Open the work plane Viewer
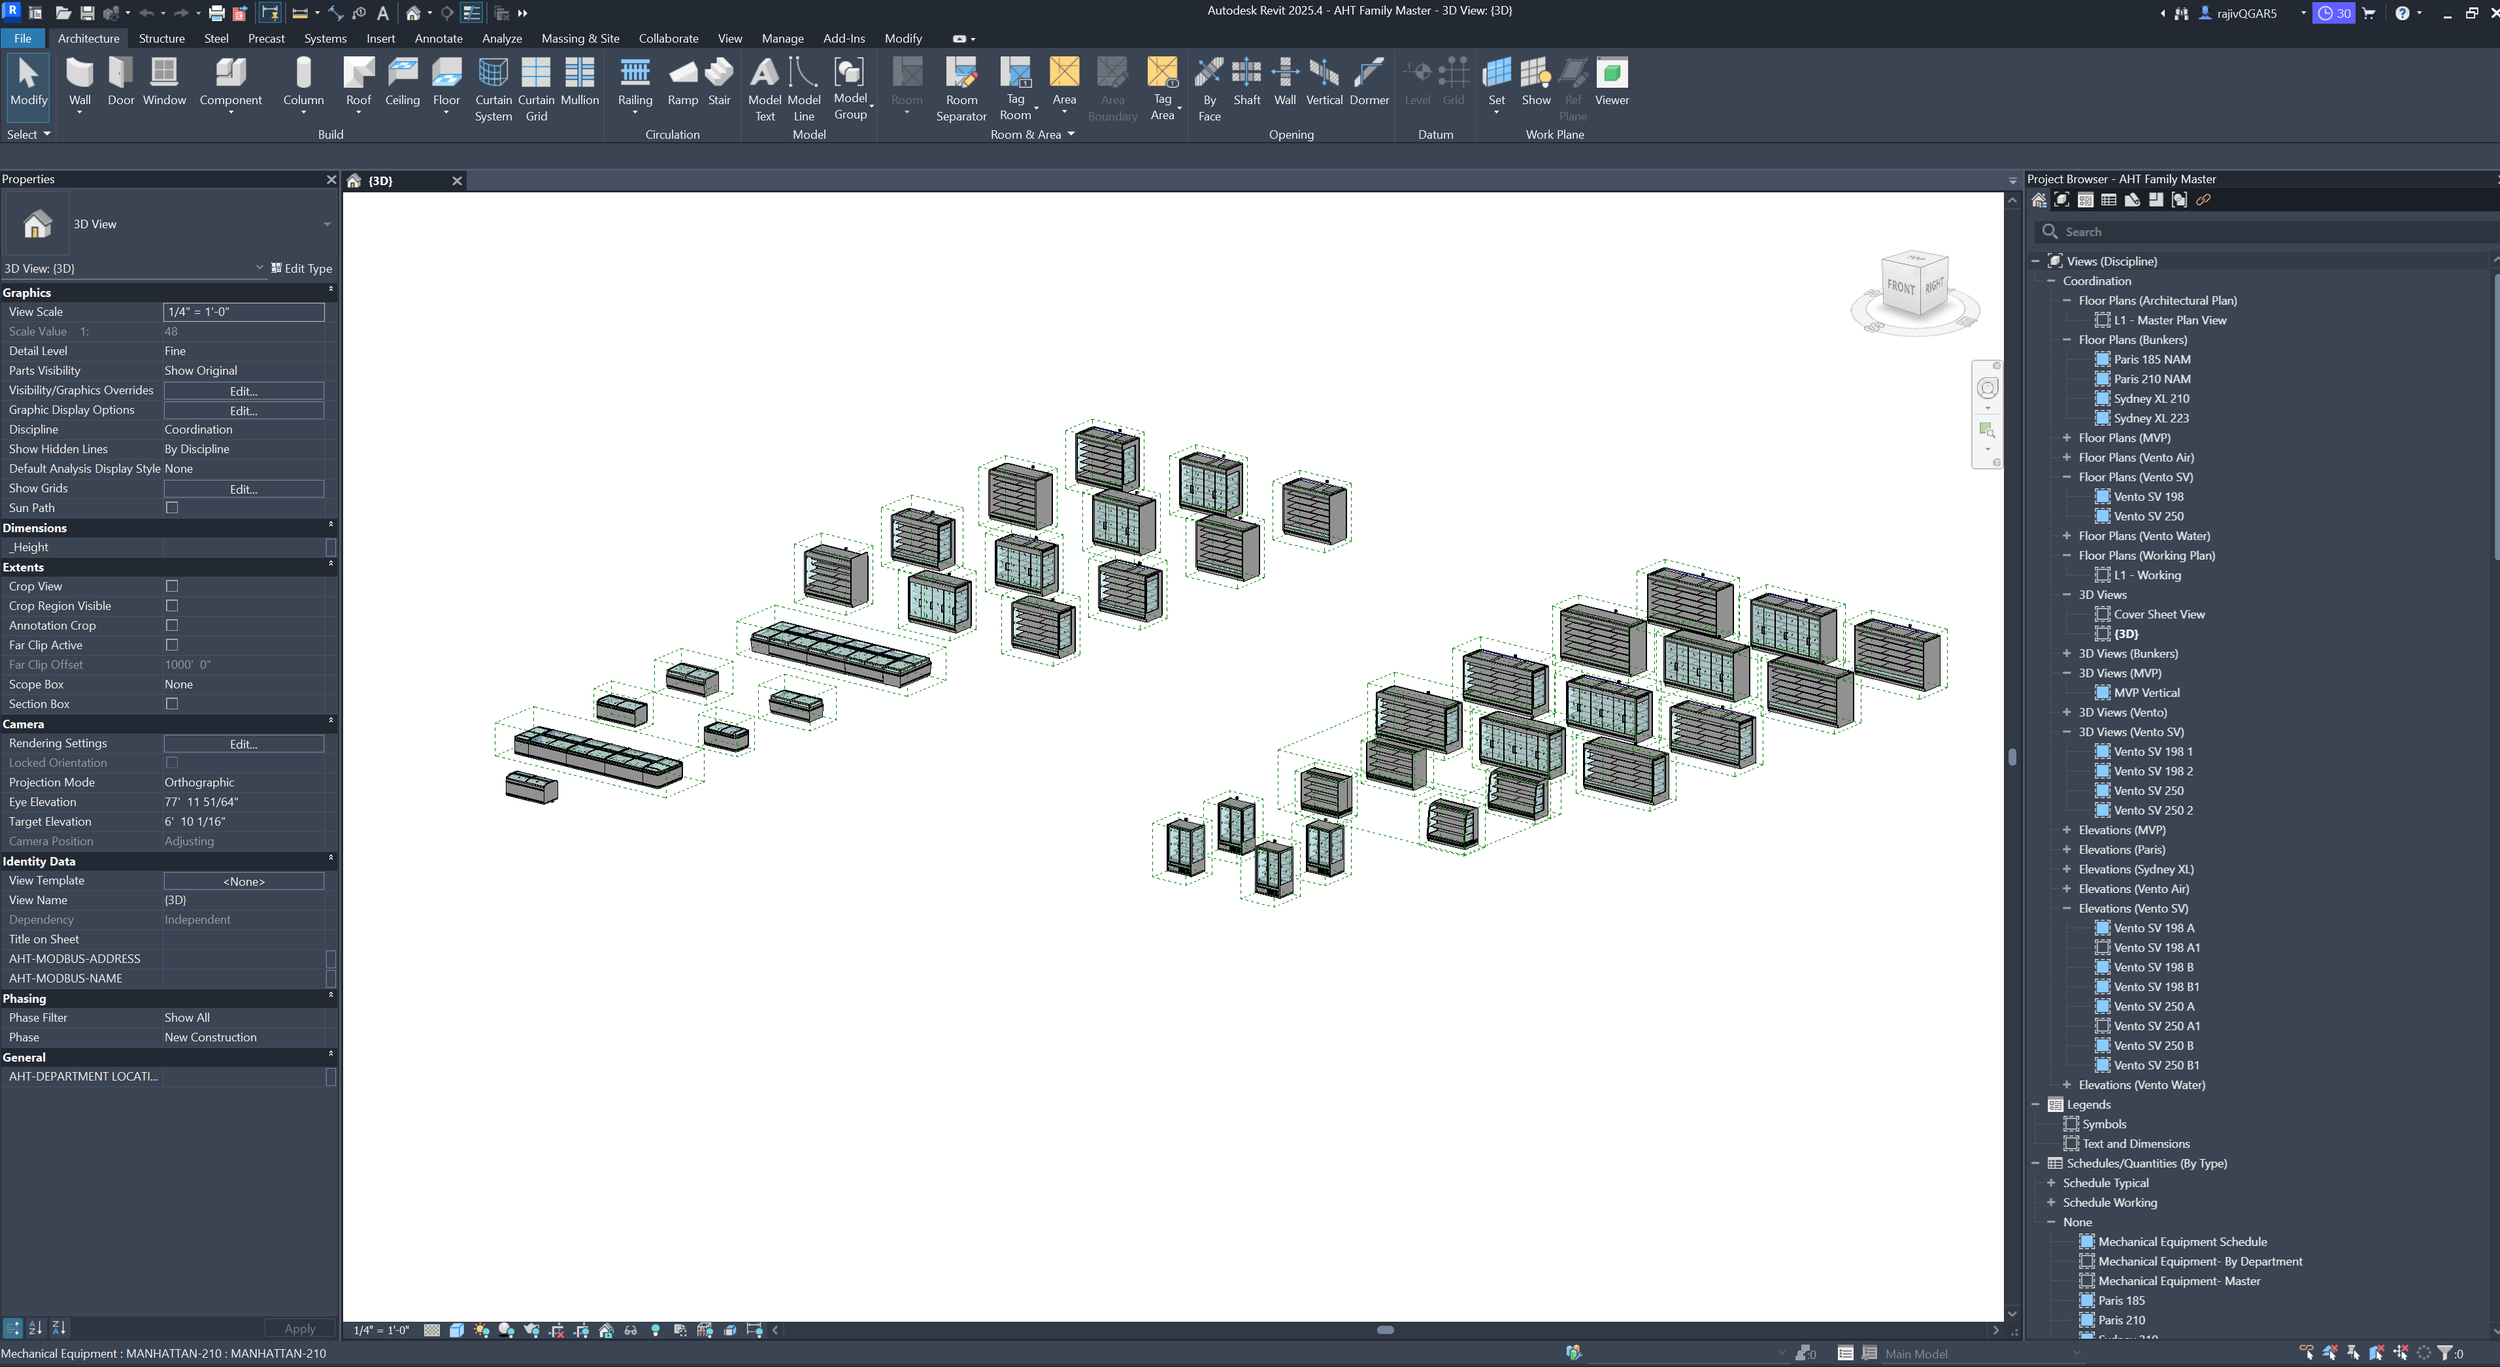This screenshot has height=1367, width=2500. pos(1611,82)
